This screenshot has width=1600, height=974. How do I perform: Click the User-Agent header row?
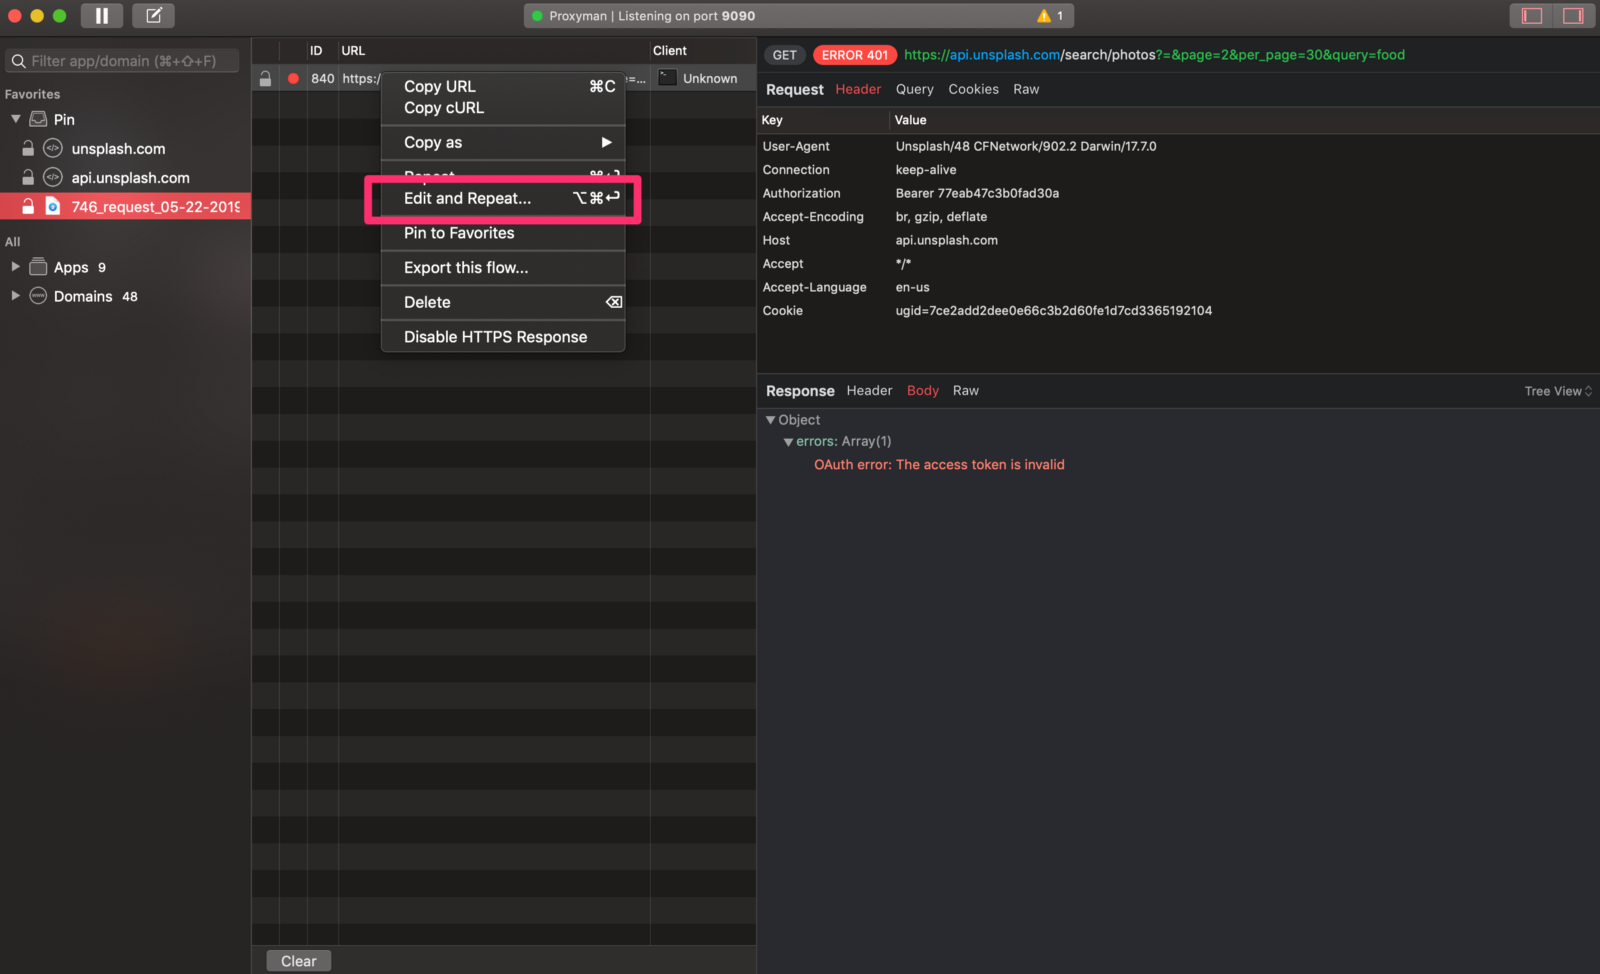(x=1178, y=146)
